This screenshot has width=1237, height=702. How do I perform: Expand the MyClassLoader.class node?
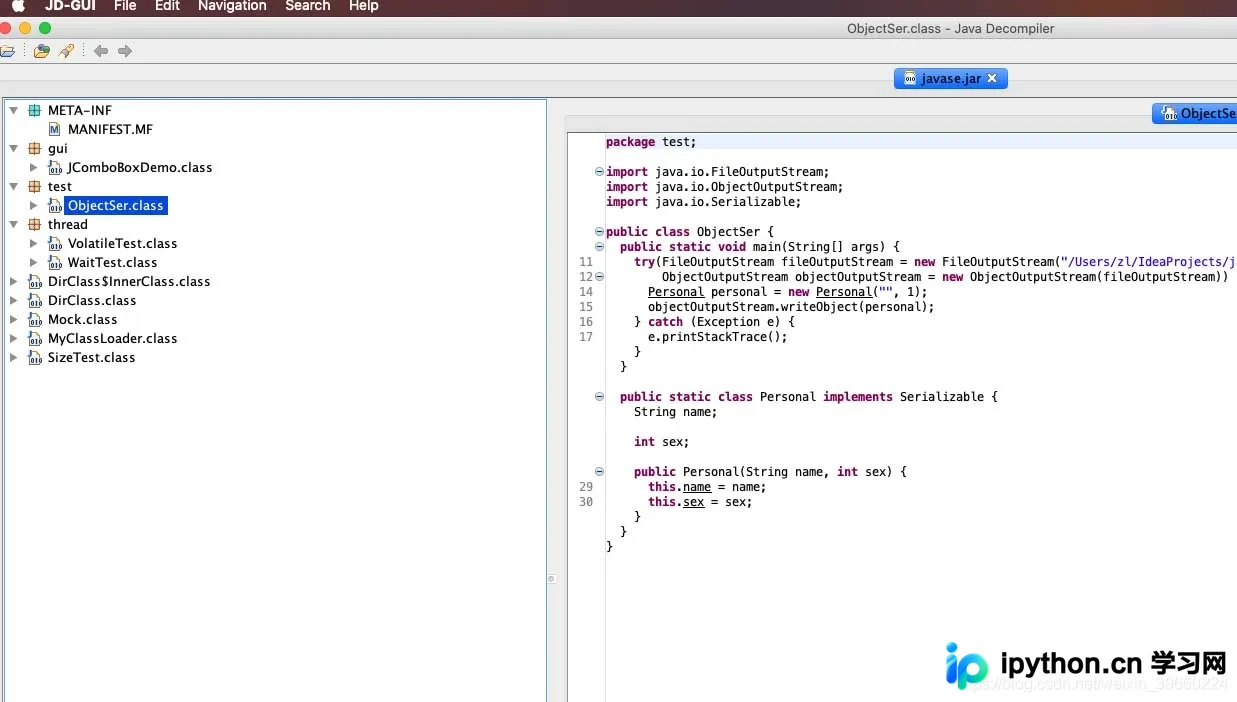[14, 338]
